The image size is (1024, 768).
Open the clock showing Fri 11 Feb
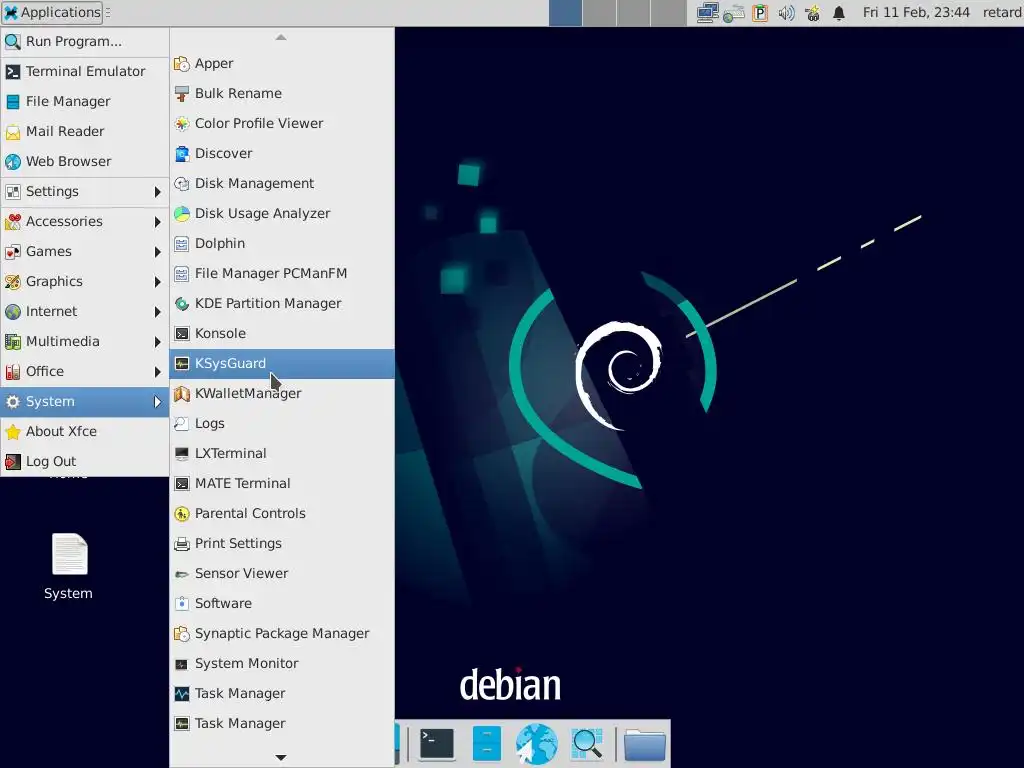(x=916, y=12)
